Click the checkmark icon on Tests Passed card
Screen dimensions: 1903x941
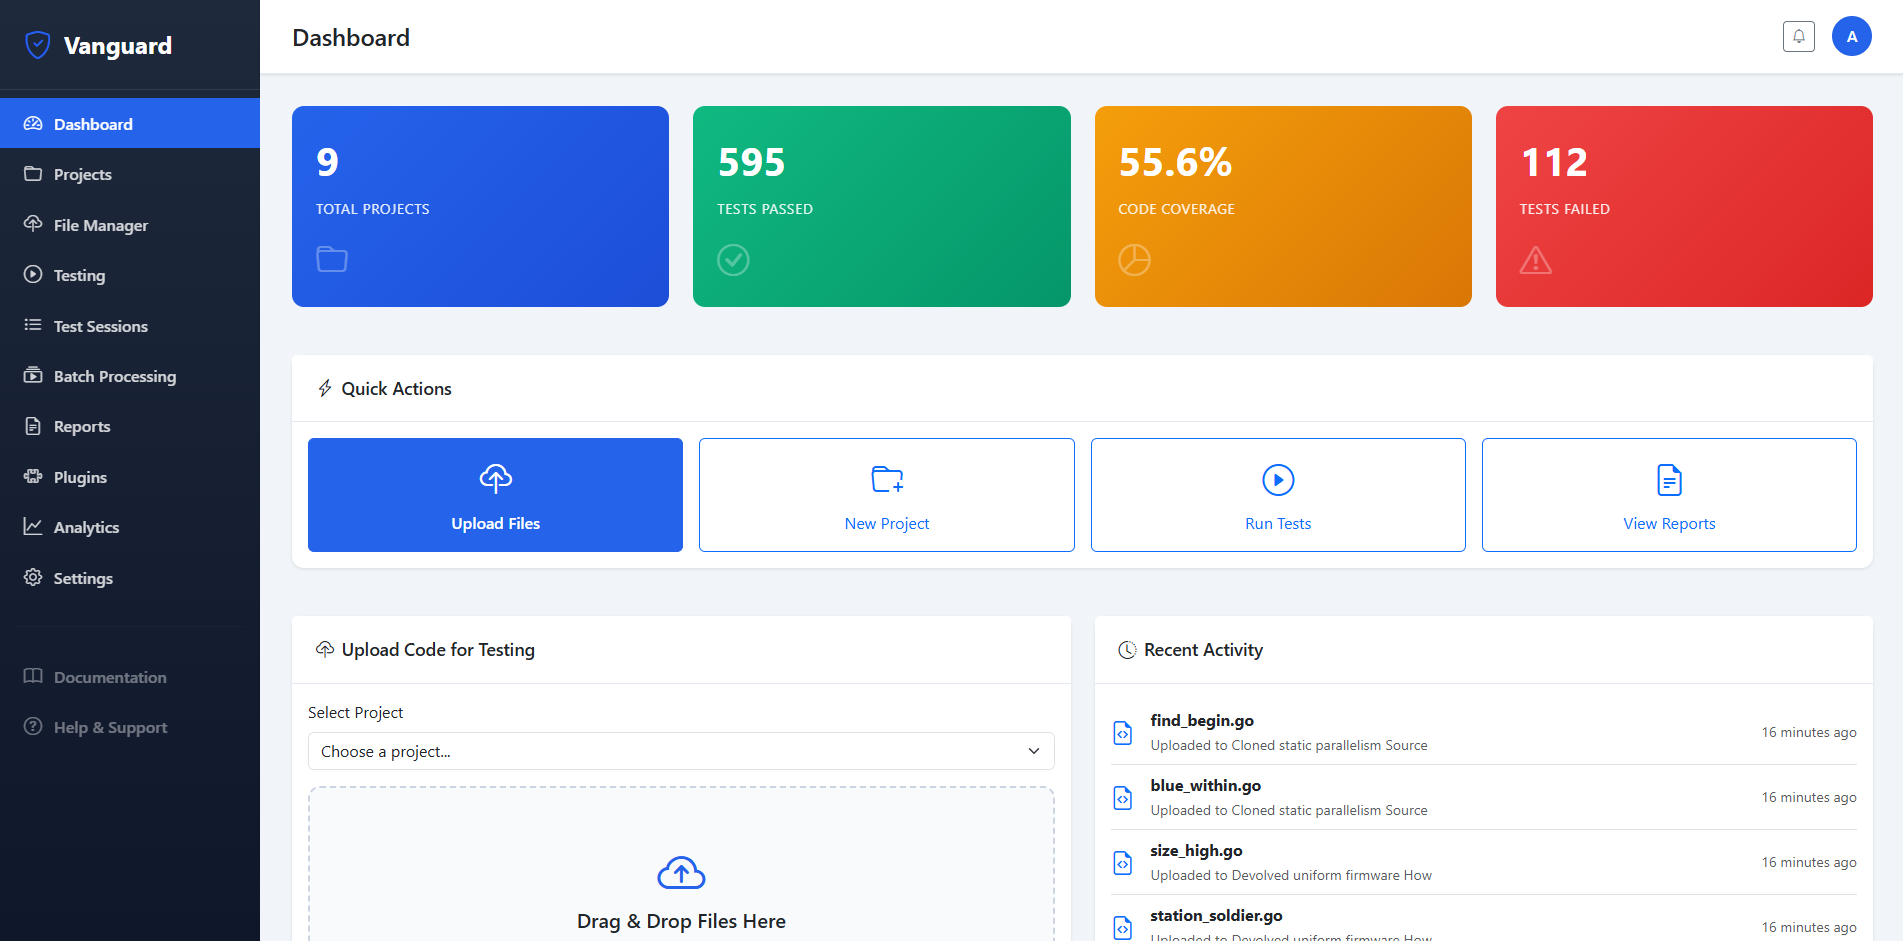(x=733, y=260)
